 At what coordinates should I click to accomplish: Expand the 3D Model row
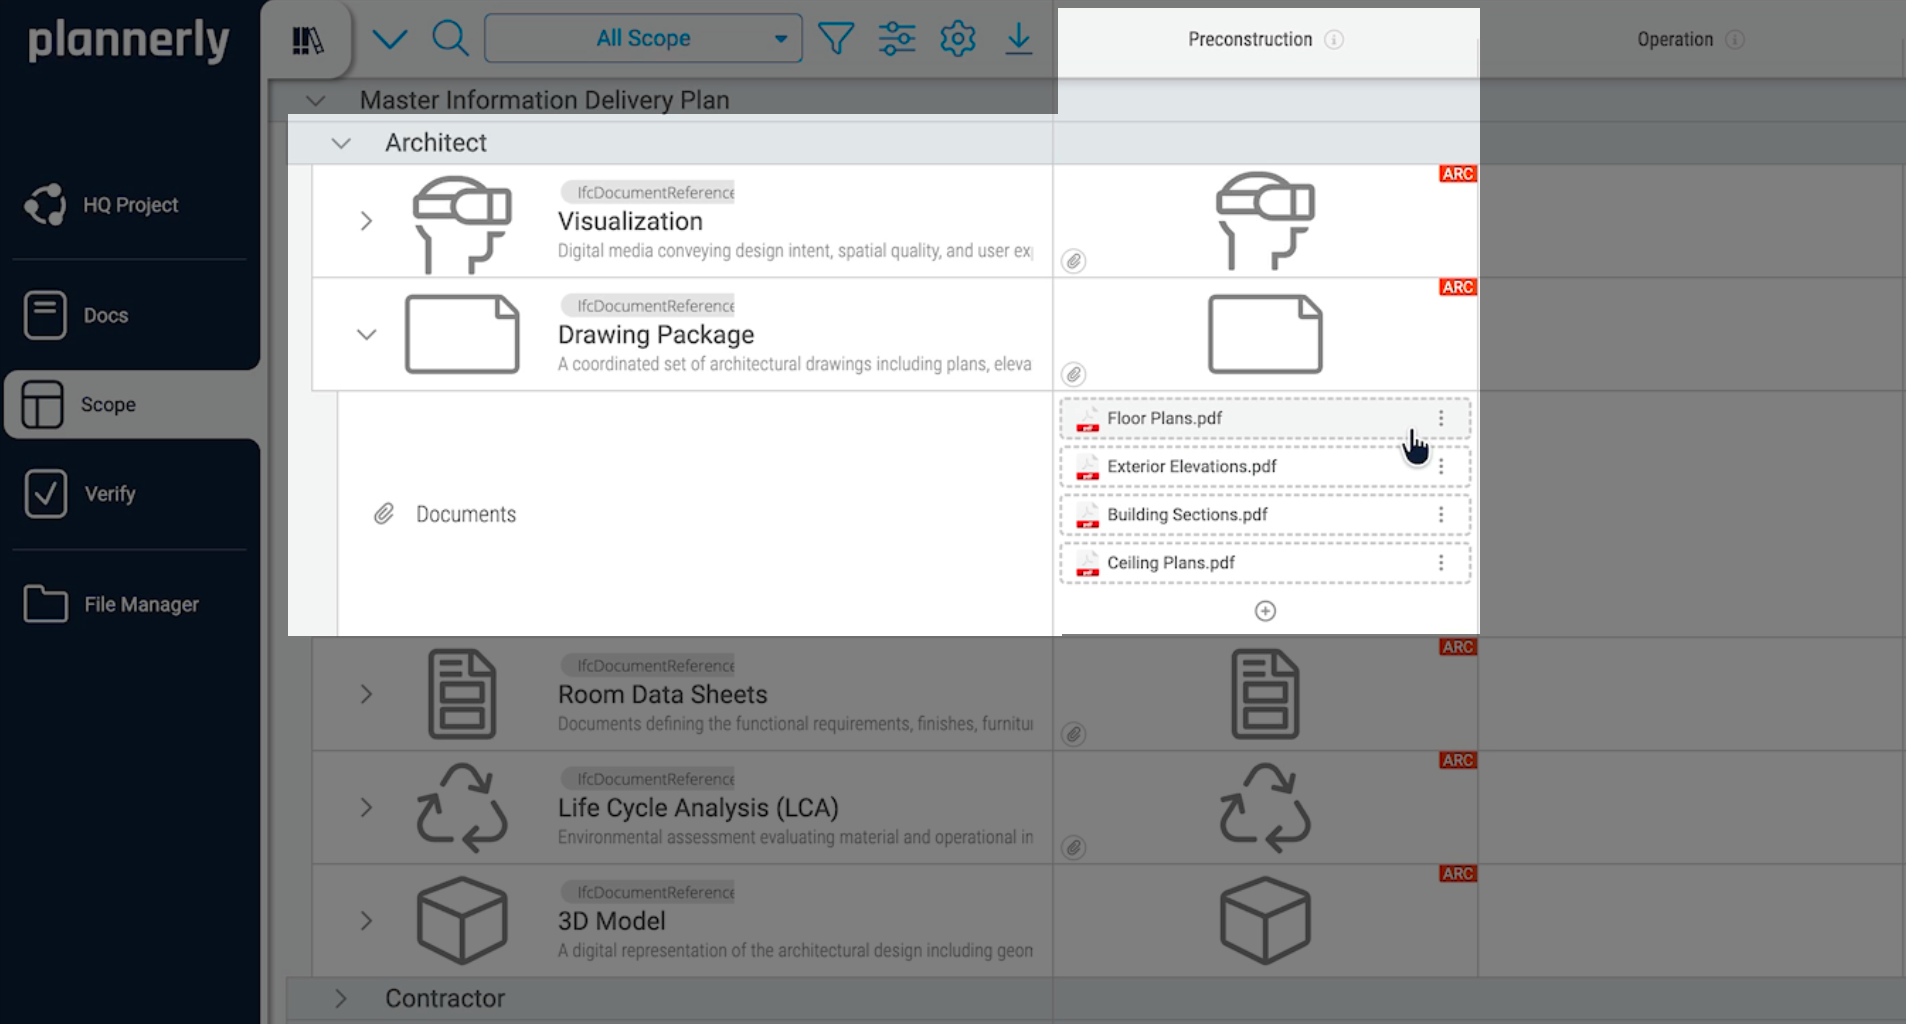[366, 920]
